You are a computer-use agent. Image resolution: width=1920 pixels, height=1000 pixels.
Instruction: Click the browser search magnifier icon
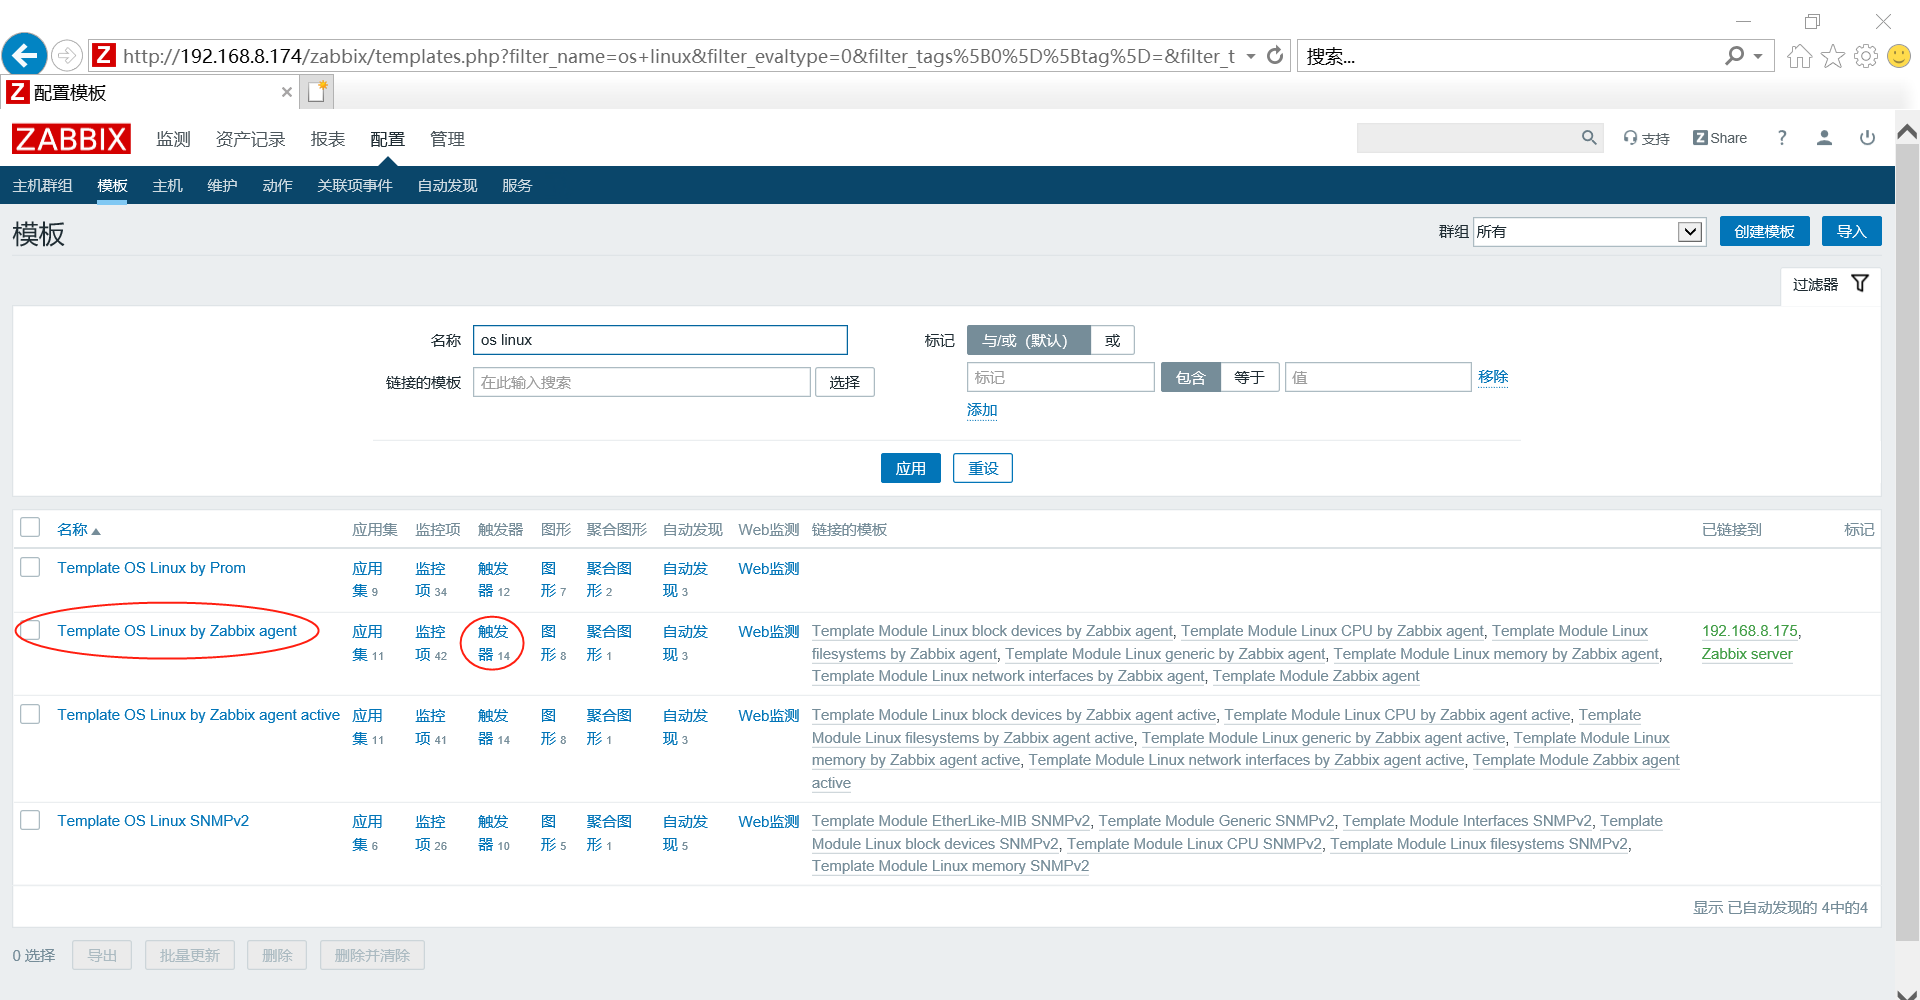tap(1735, 56)
